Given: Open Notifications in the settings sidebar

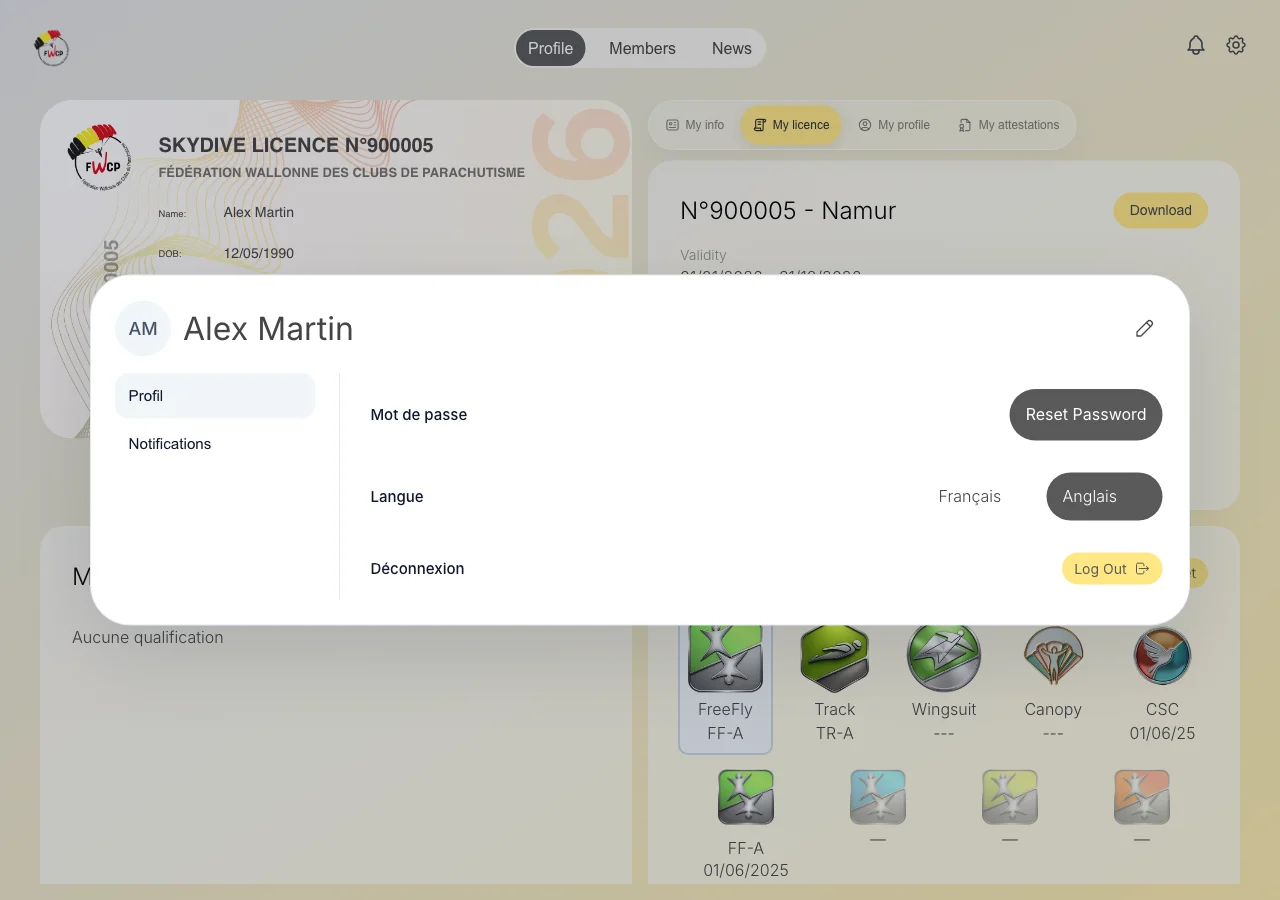Looking at the screenshot, I should coord(215,444).
